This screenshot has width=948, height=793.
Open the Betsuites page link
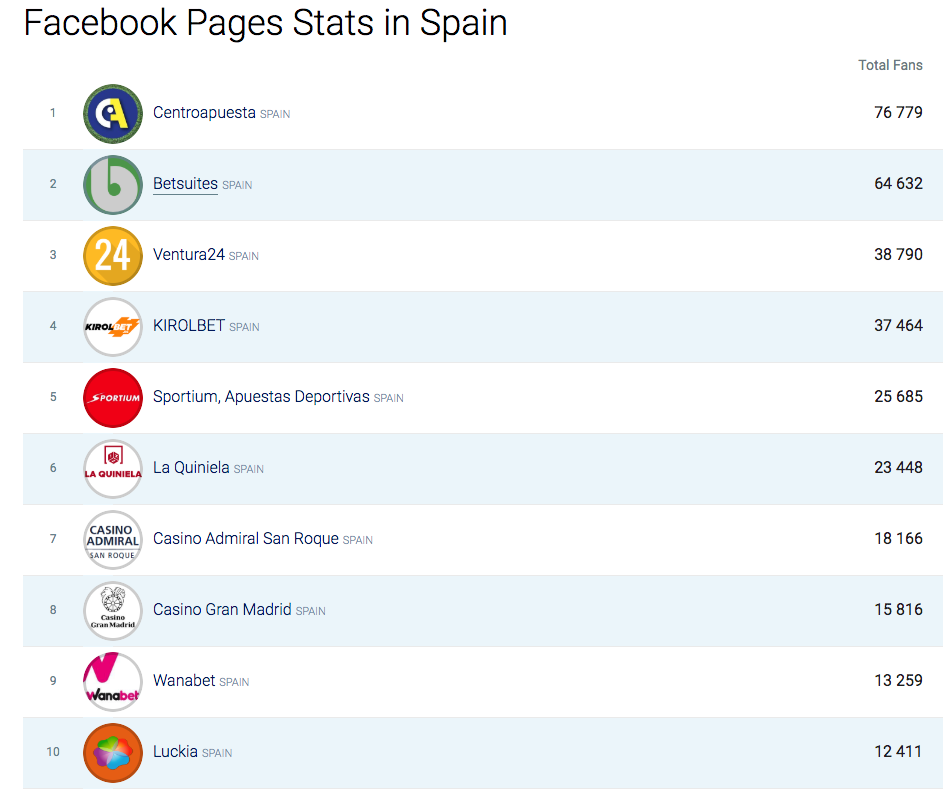pyautogui.click(x=186, y=184)
